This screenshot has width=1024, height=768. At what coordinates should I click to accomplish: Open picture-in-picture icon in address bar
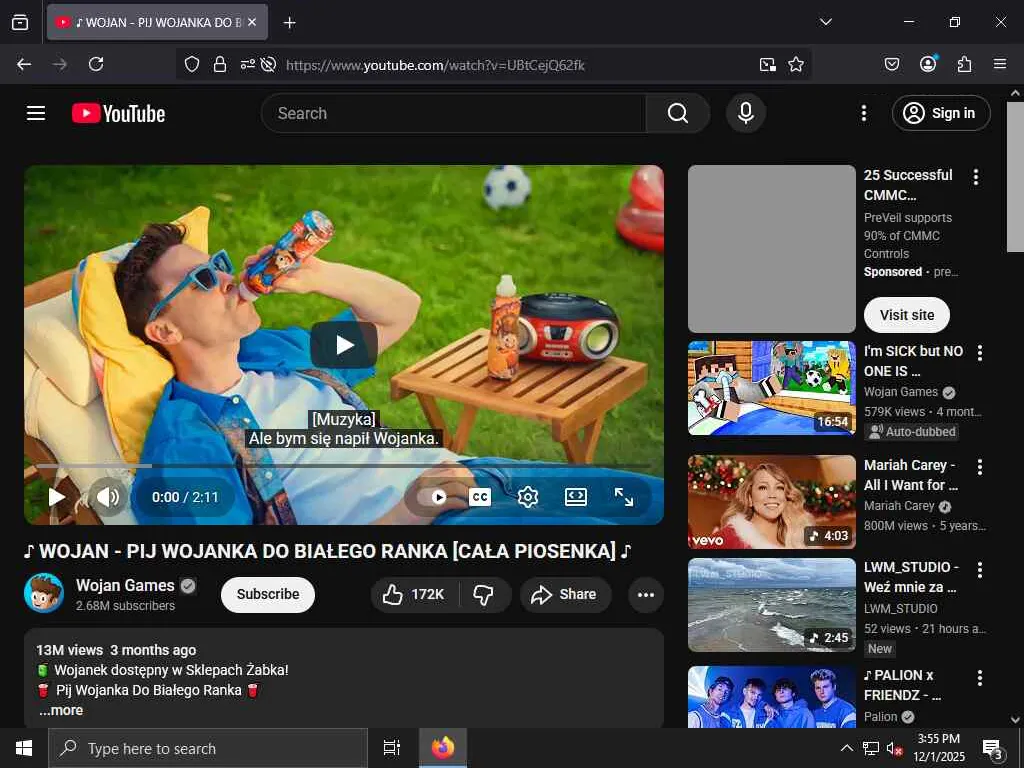pyautogui.click(x=767, y=64)
